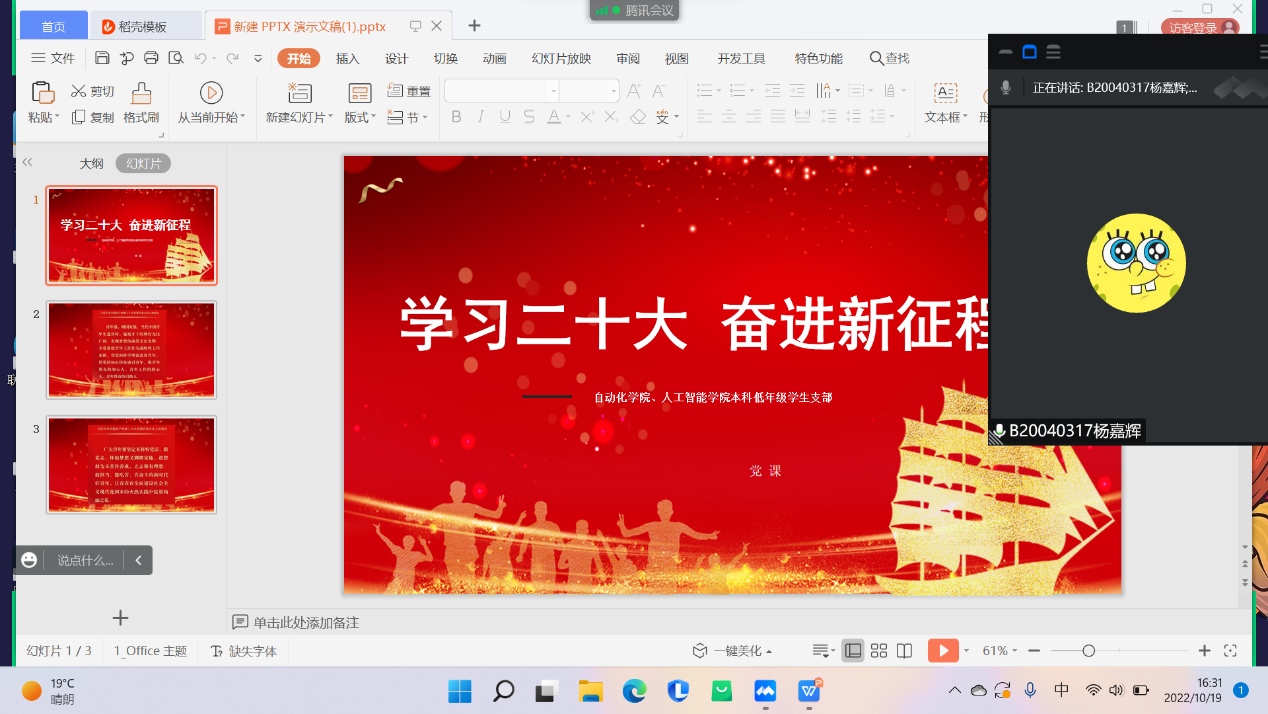Viewport: 1268px width, 714px height.
Task: Enable normal view in status bar
Action: click(x=853, y=651)
